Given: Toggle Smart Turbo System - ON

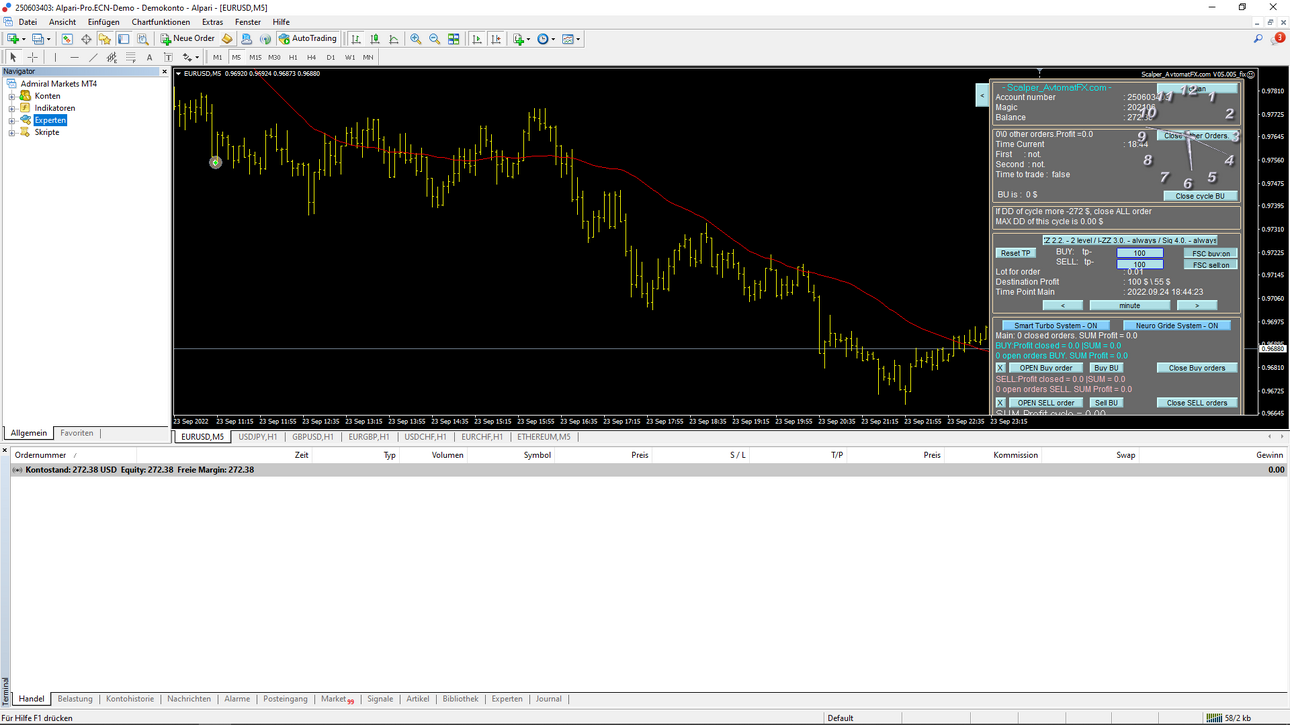Looking at the screenshot, I should [x=1056, y=325].
